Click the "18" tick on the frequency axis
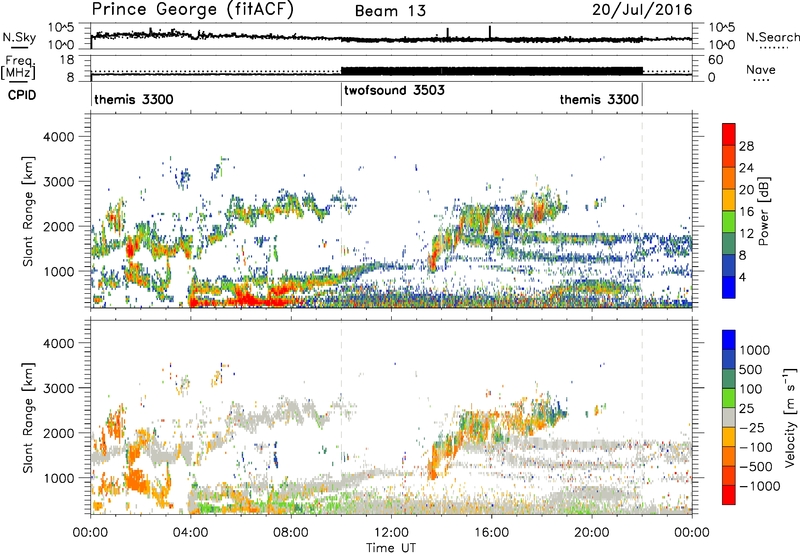 67,60
